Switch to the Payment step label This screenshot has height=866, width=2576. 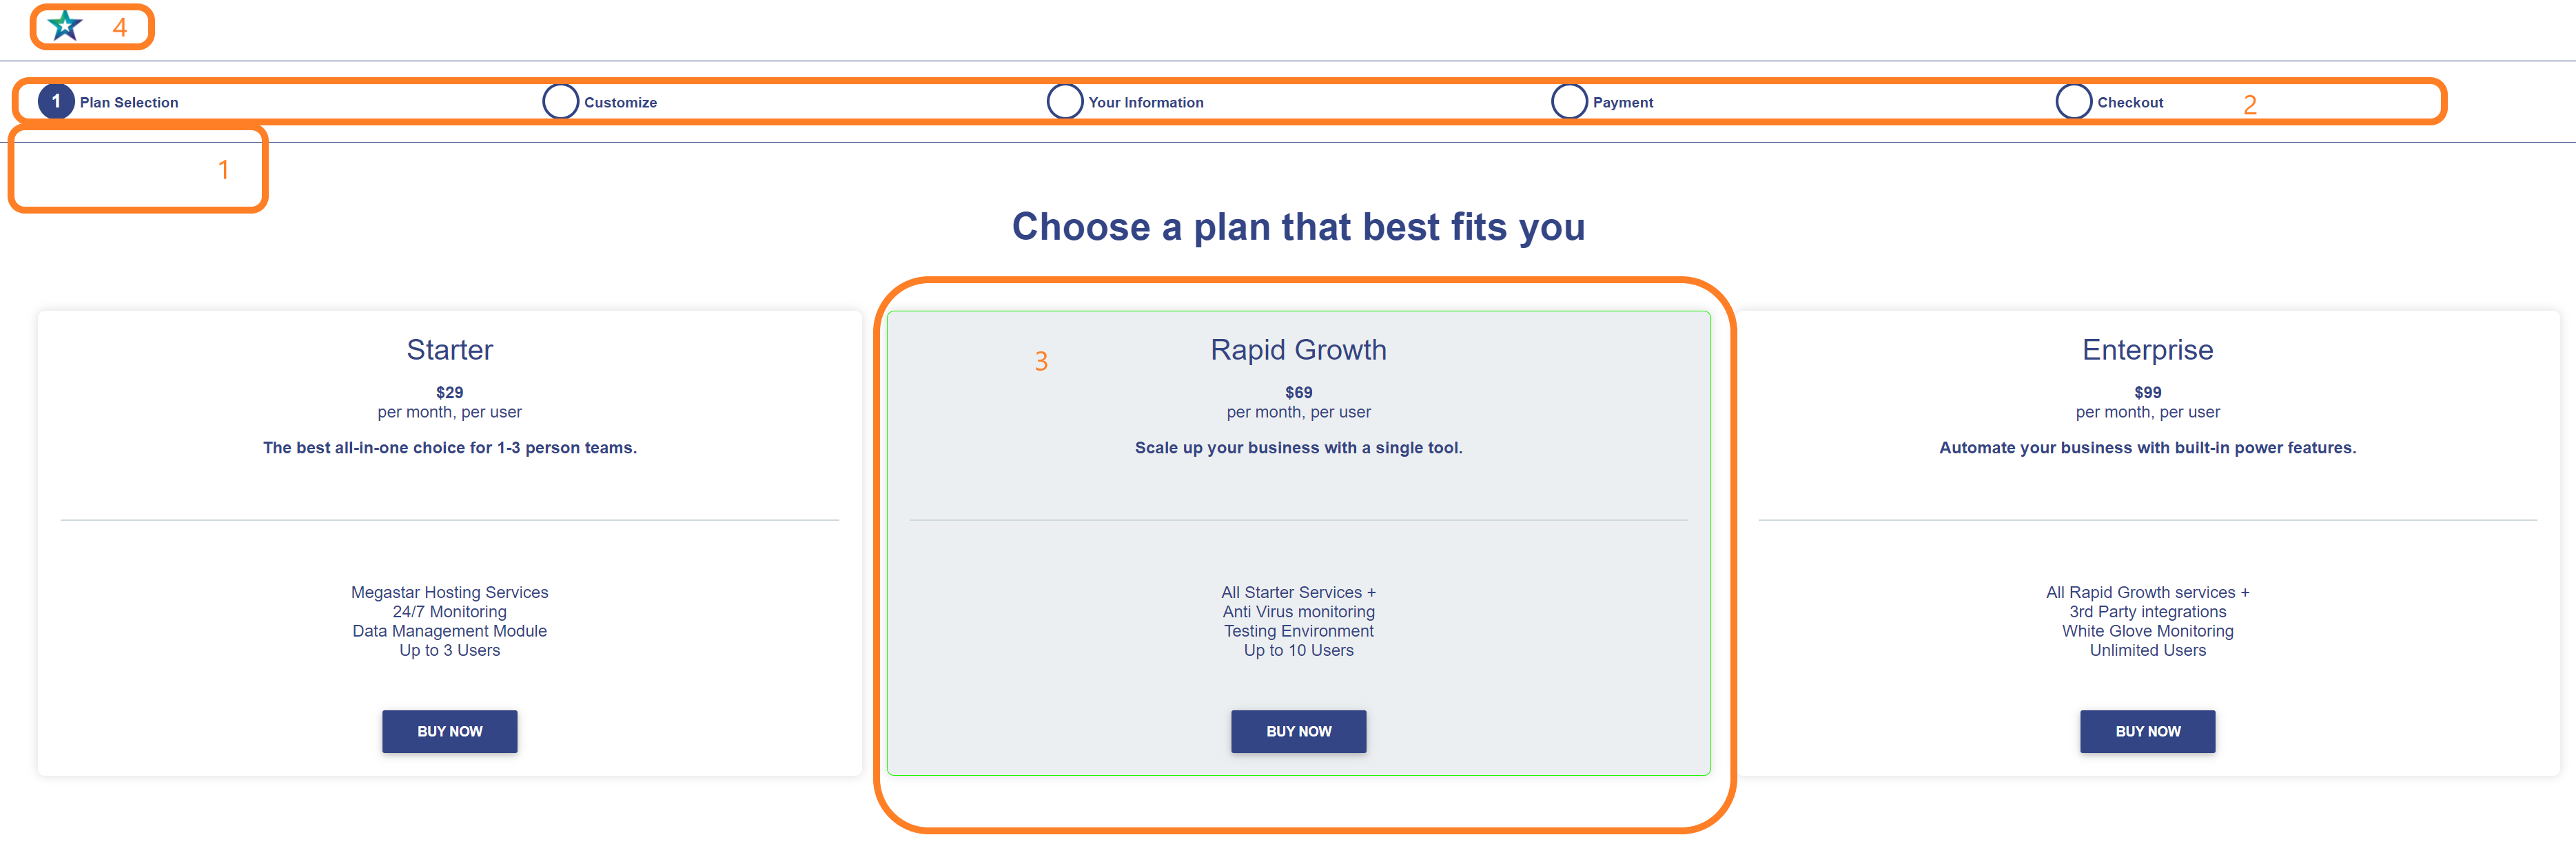[x=1623, y=103]
